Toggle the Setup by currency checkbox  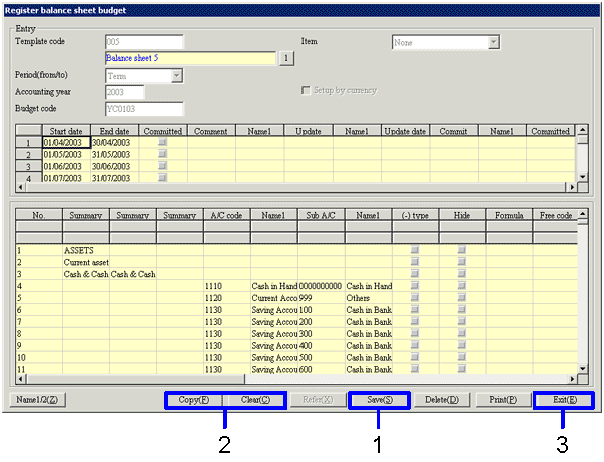coord(307,91)
